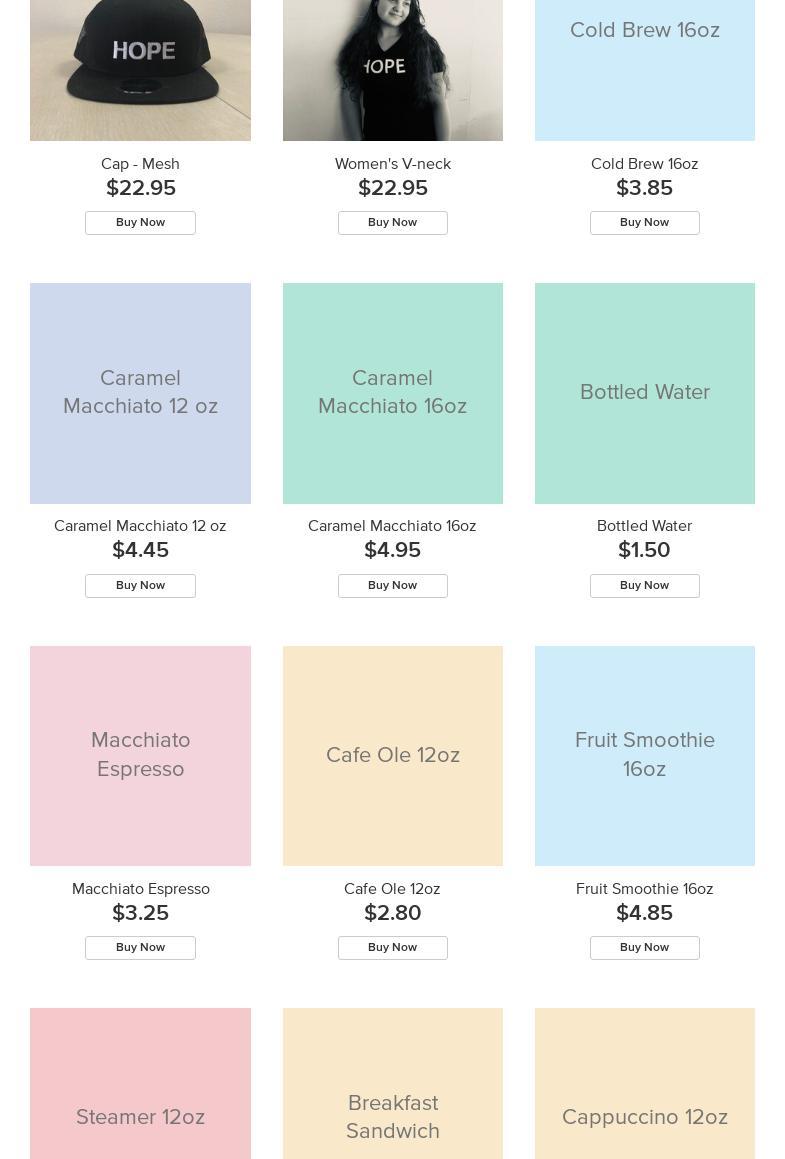Click the Breakfast Sandwich tile
Viewport: 785px width, 1159px height.
point(392,1085)
